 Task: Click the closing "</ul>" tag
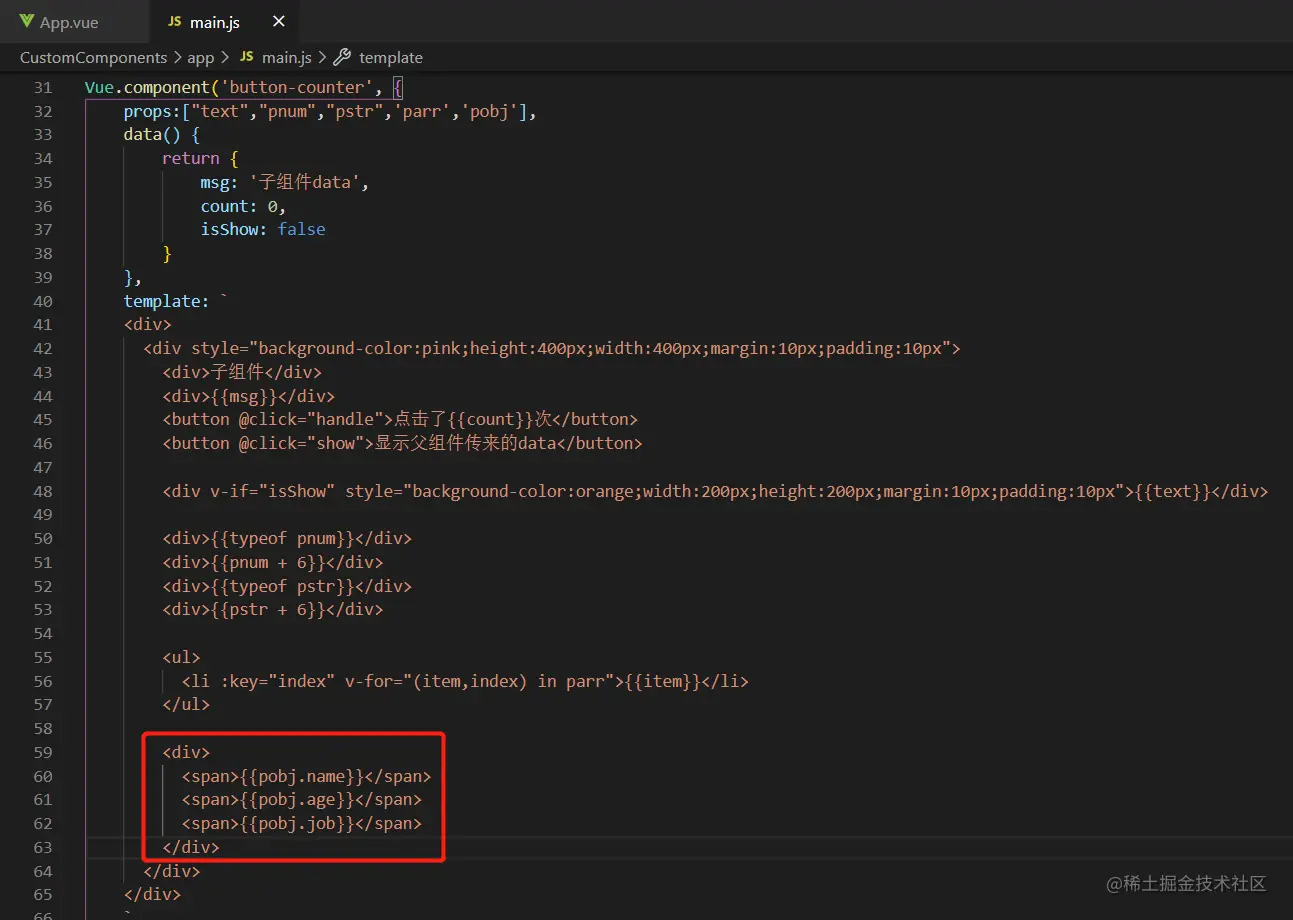[186, 704]
